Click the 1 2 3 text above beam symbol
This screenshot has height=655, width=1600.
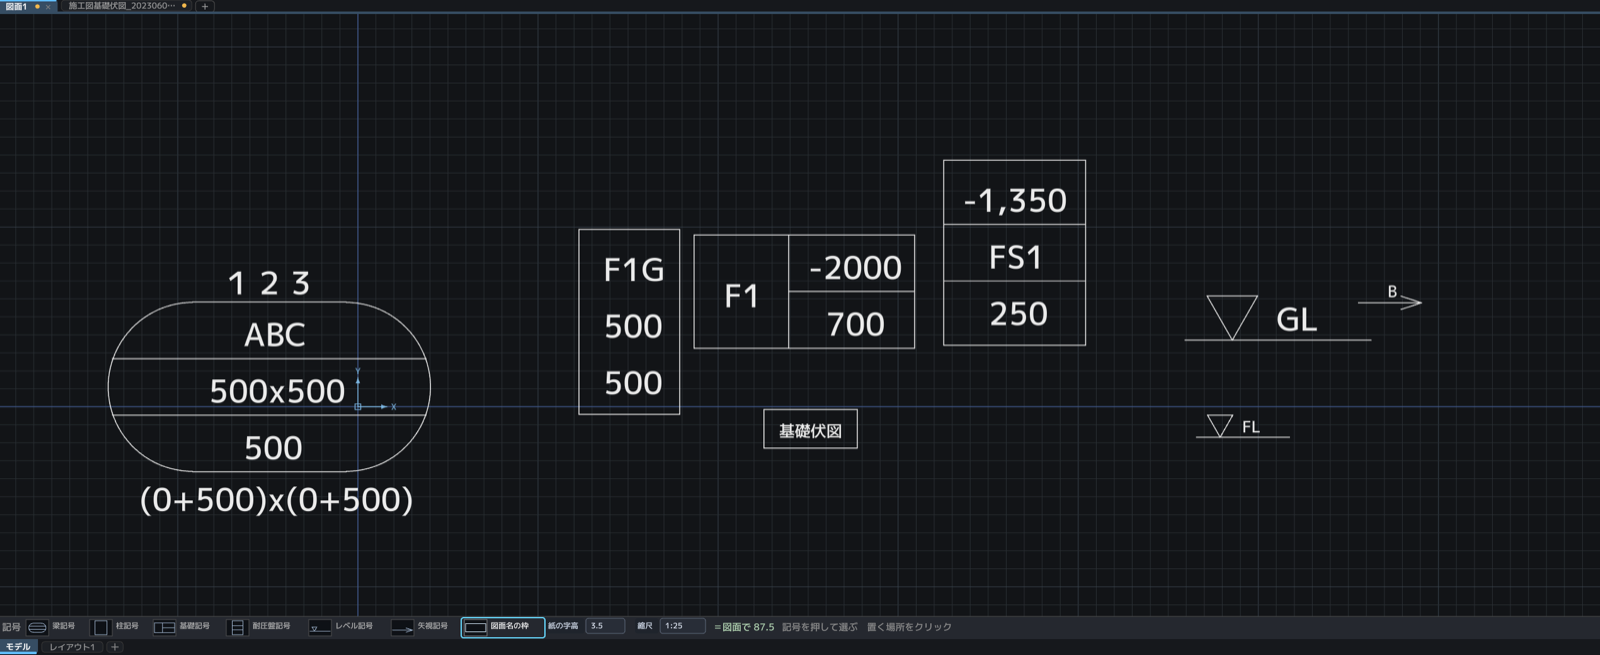pos(269,283)
